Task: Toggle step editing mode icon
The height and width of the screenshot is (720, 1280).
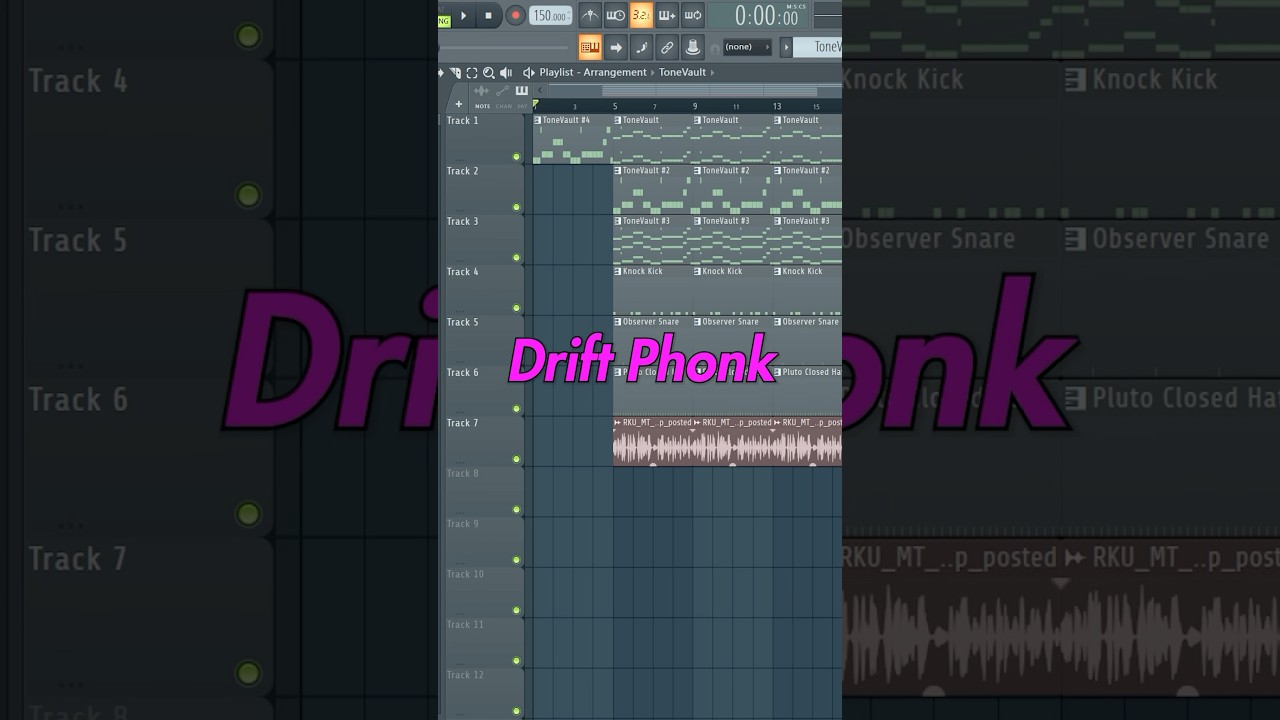Action: pos(641,47)
